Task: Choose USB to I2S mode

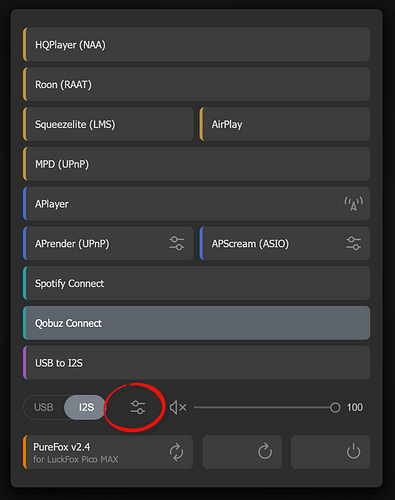Action: coord(196,363)
